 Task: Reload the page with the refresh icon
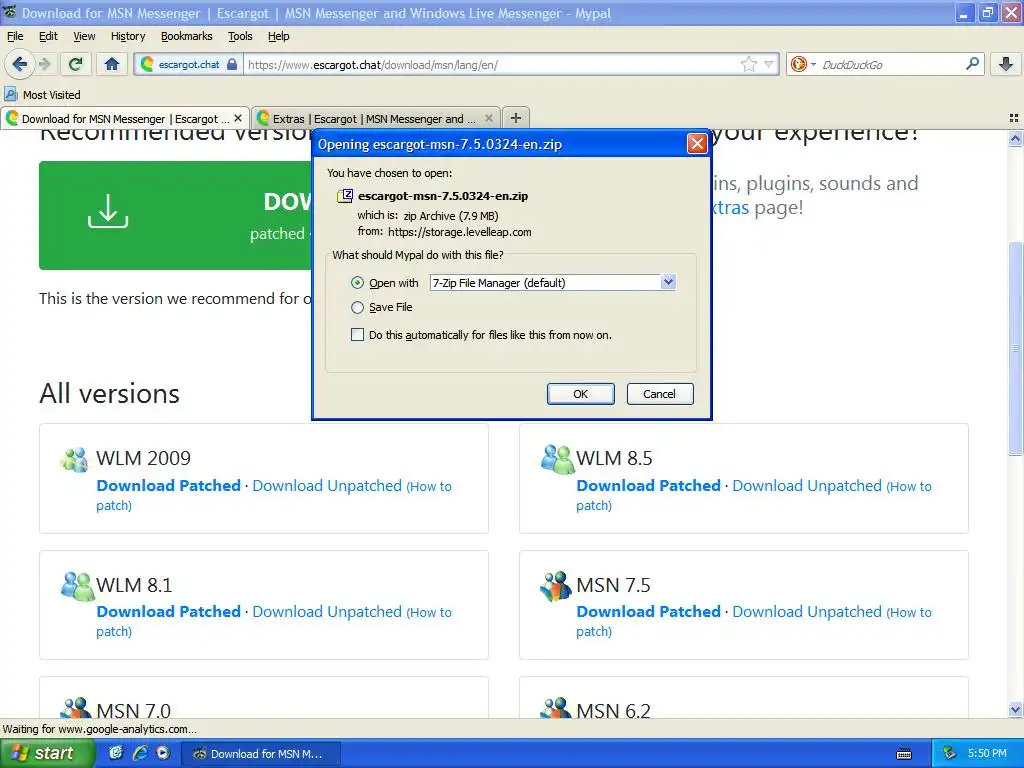(76, 64)
